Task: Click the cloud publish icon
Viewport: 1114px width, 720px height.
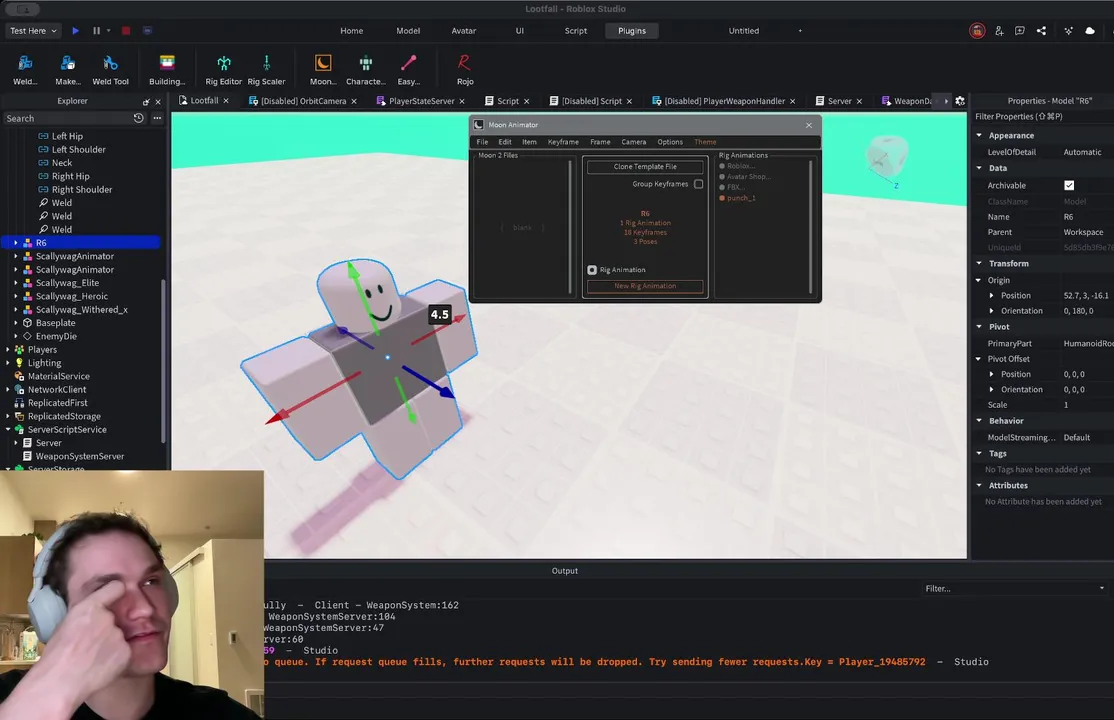Action: [x=1090, y=31]
